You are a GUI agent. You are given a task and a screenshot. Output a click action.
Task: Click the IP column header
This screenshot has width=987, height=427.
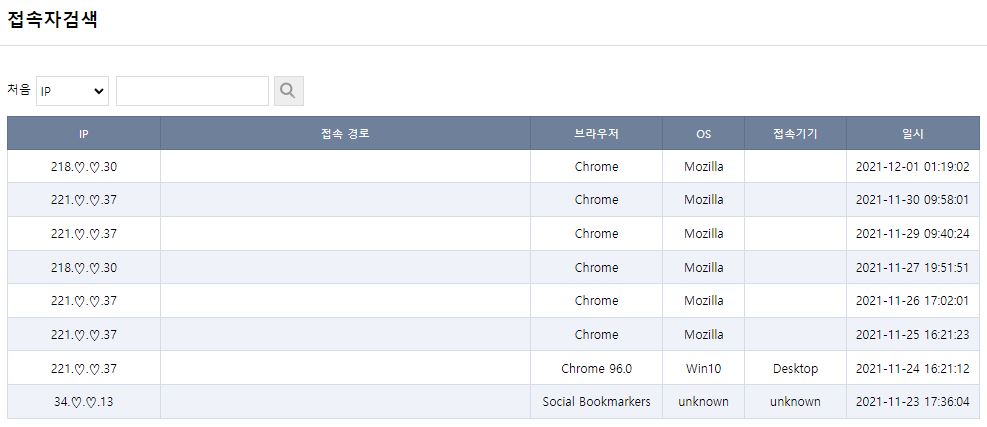pyautogui.click(x=84, y=134)
